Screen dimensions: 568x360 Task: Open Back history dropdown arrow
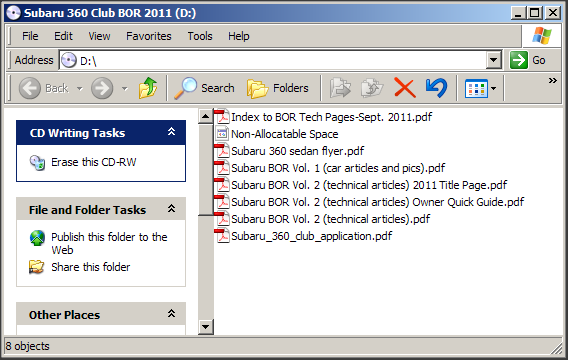point(79,88)
